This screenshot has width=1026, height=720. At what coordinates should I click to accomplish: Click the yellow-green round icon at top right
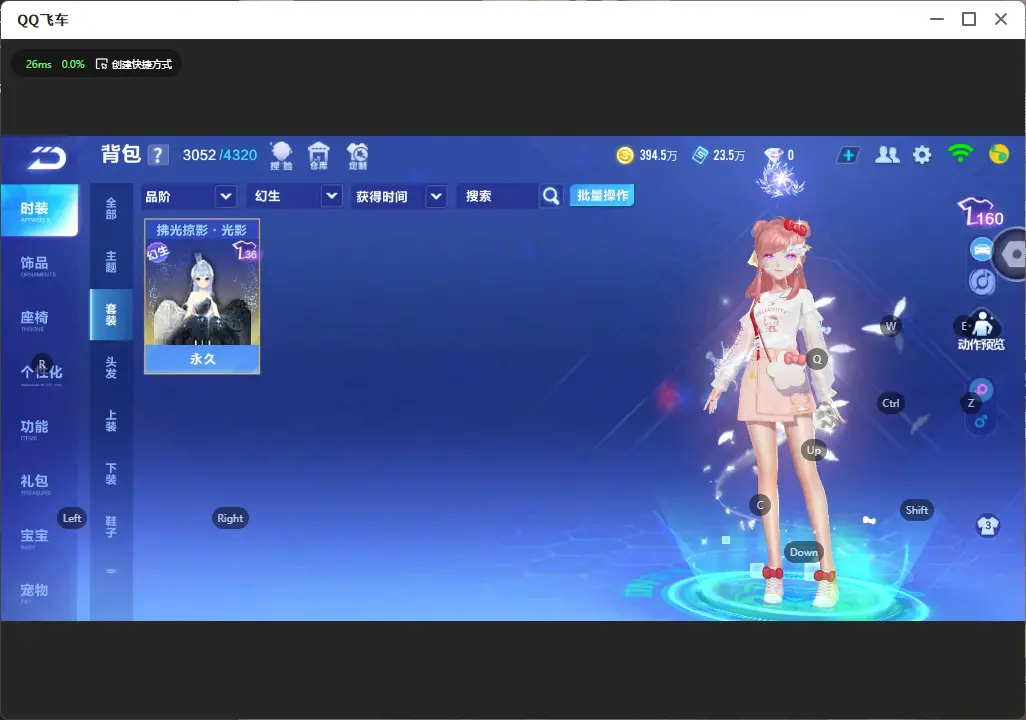click(999, 154)
